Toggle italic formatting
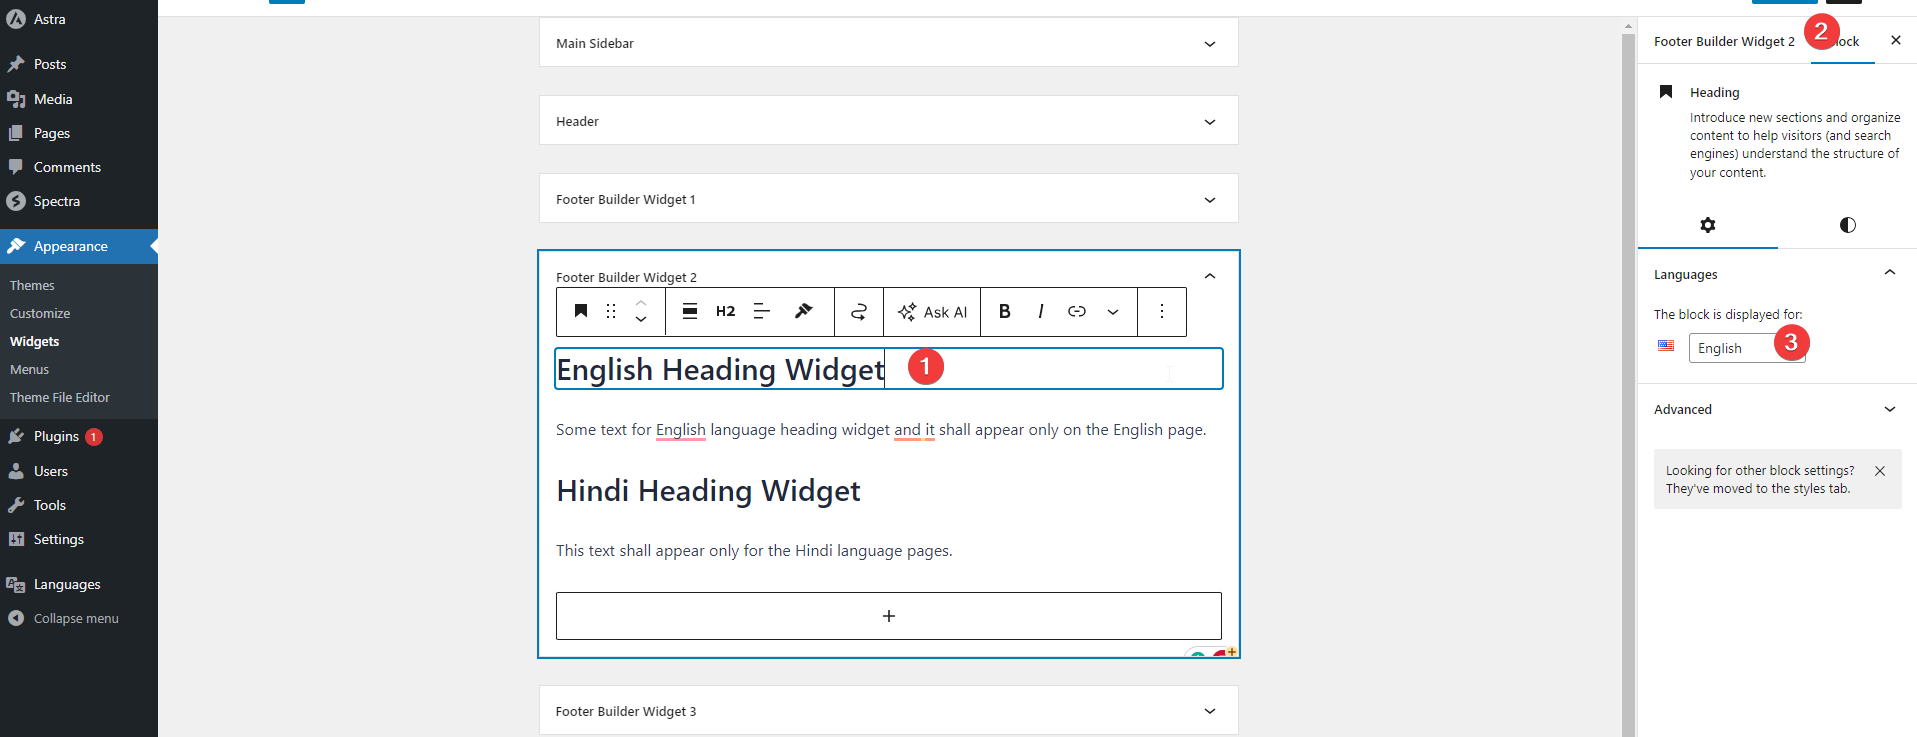Viewport: 1917px width, 737px height. point(1041,311)
